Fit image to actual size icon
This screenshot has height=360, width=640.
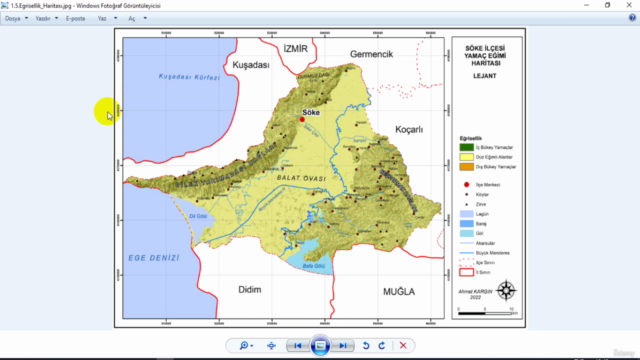tap(271, 346)
